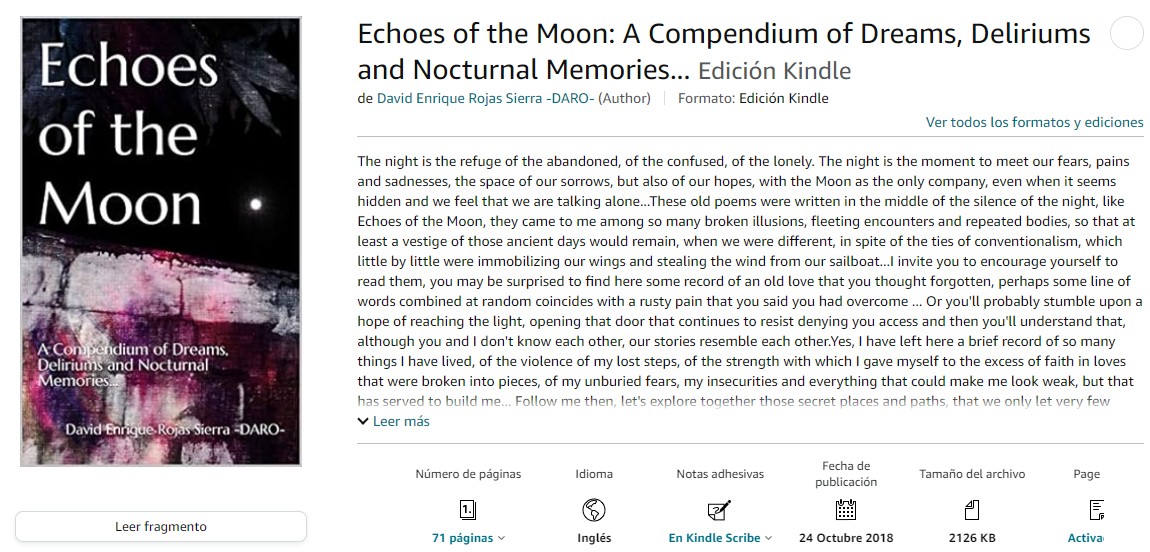Click the 2126 KB file size value
Image resolution: width=1150 pixels, height=552 pixels.
pos(971,538)
